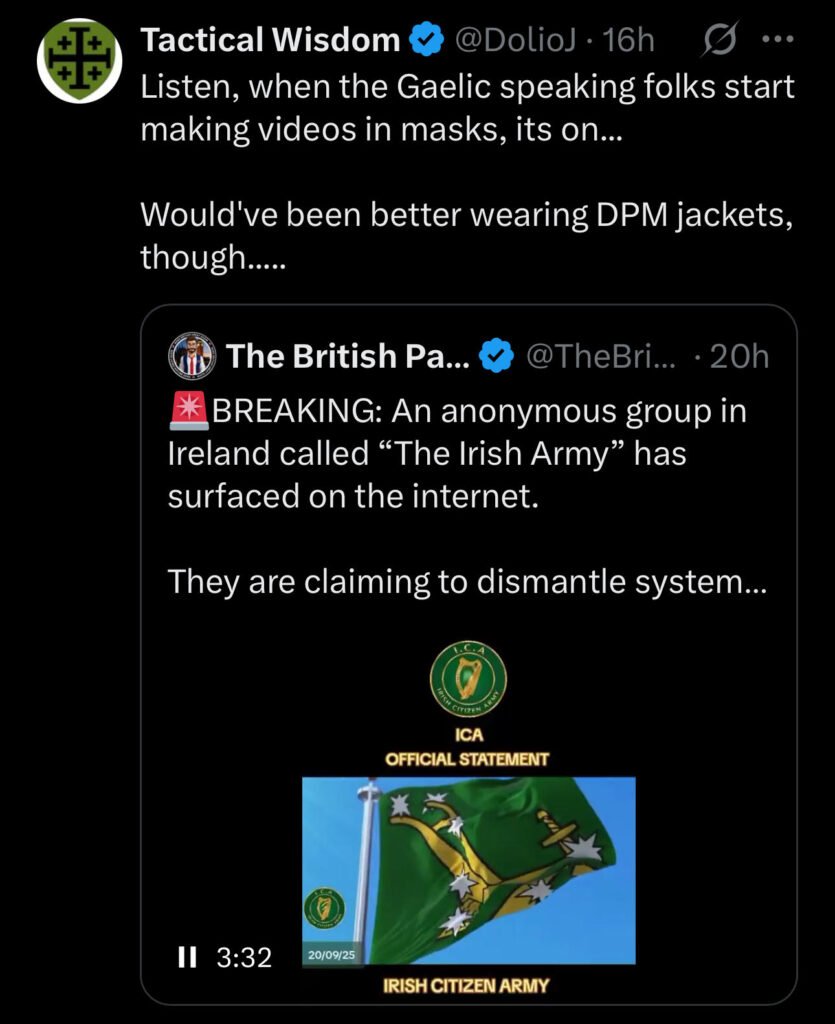Image resolution: width=835 pixels, height=1024 pixels.
Task: Click the red siren emoji before BREAKING
Action: click(x=186, y=411)
